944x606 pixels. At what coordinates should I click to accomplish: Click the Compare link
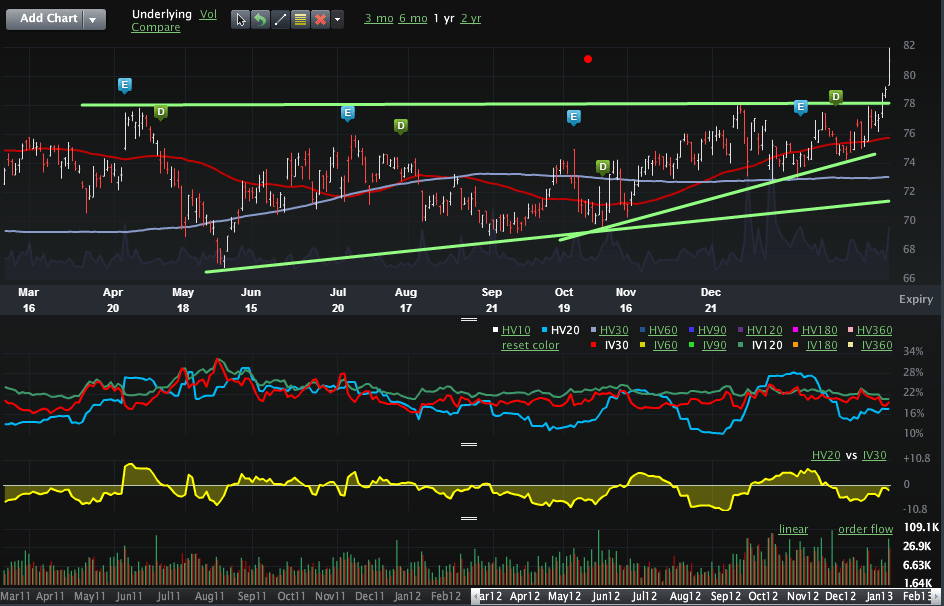[x=155, y=27]
